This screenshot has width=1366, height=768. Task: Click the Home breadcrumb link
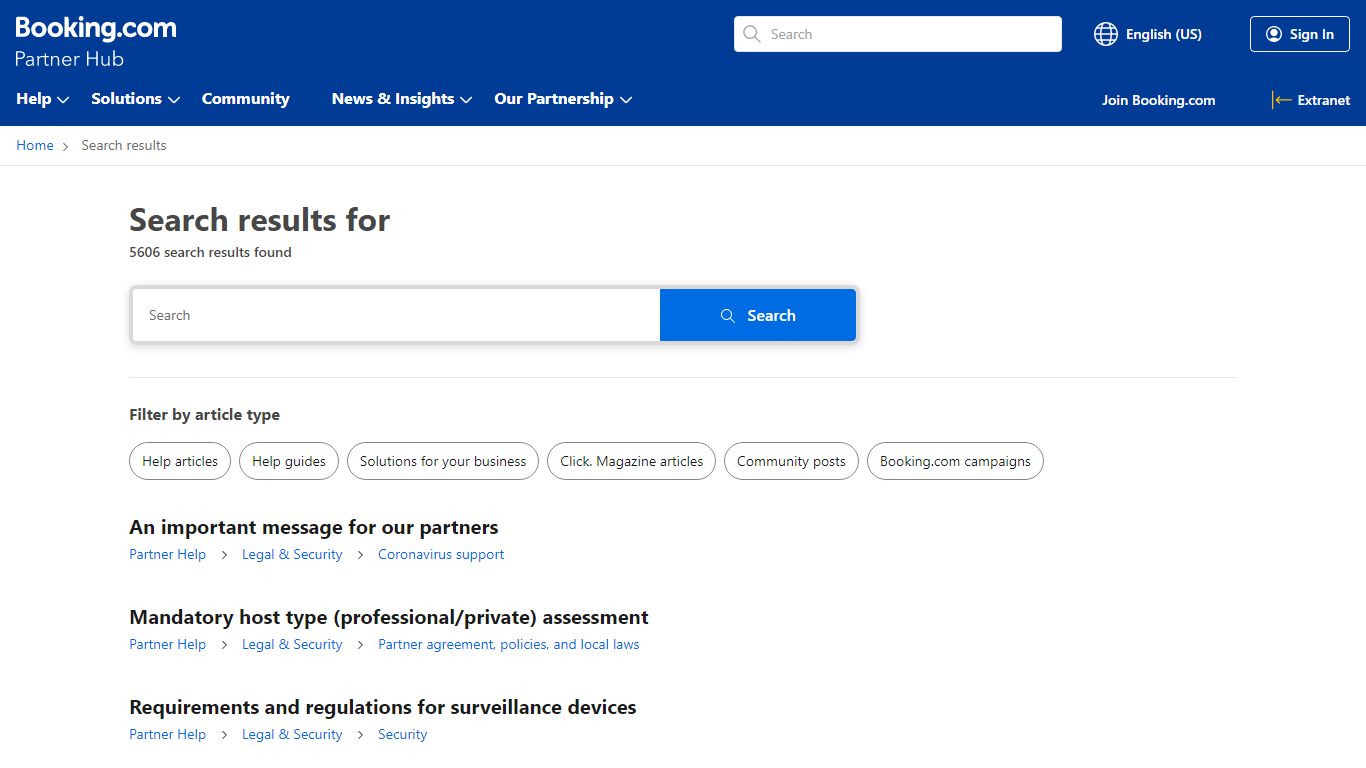(35, 145)
